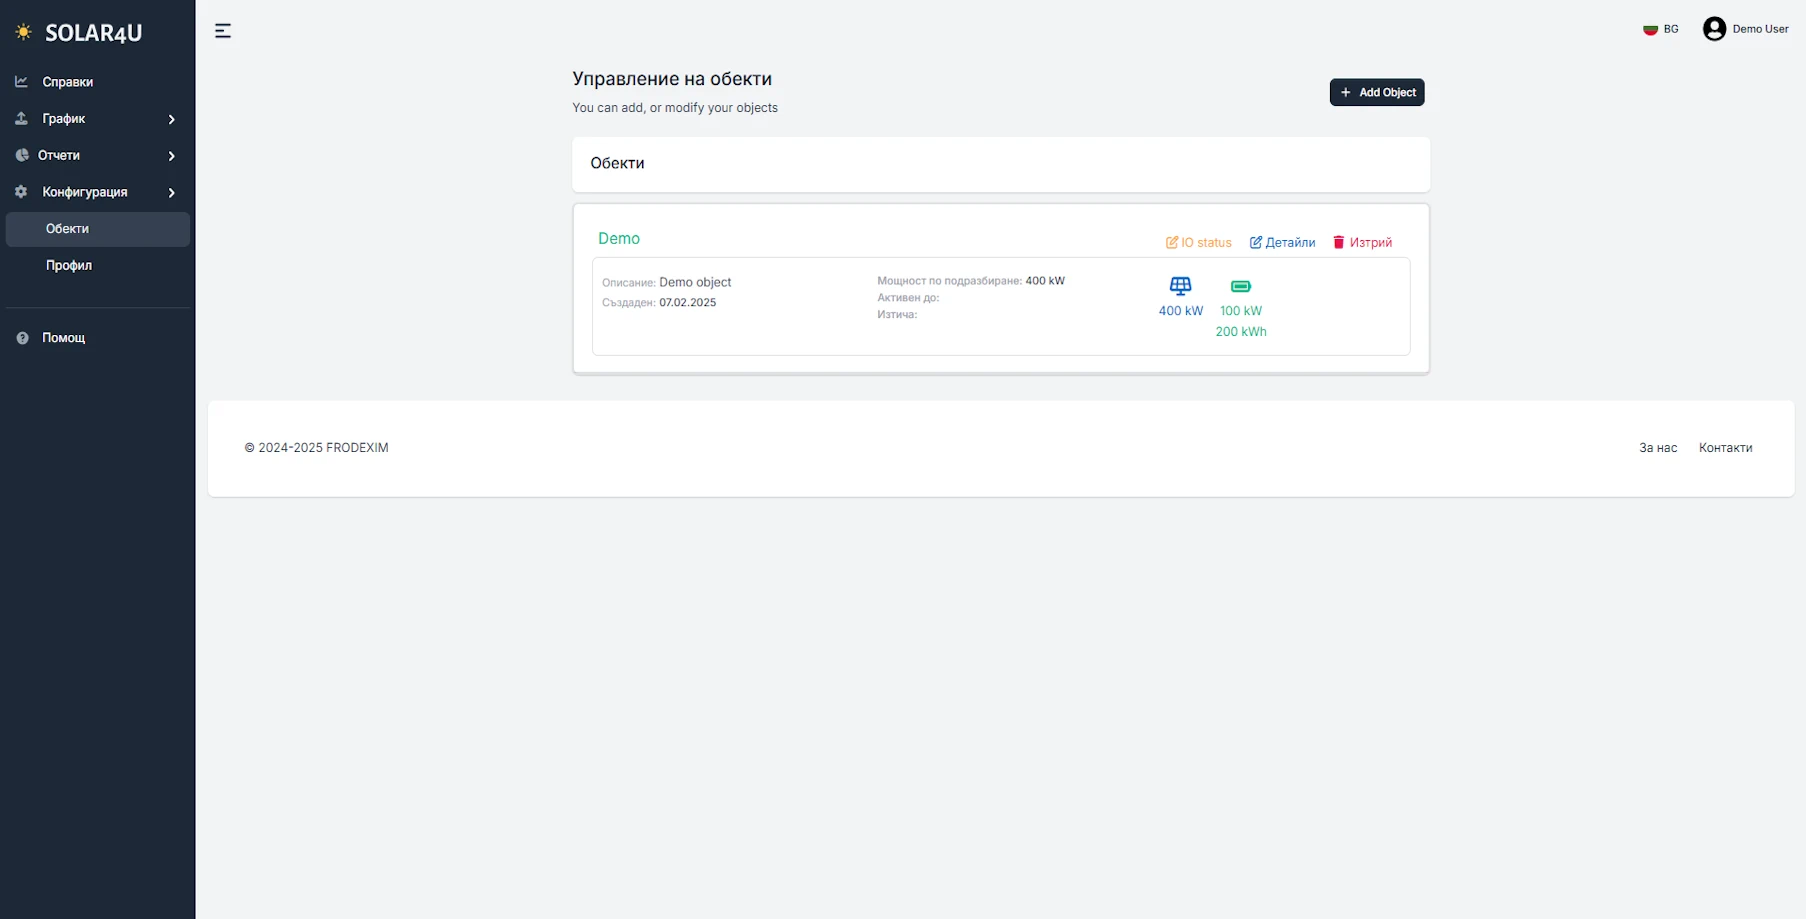The image size is (1806, 919).
Task: Click the SOLAR4U sun logo icon
Action: (x=23, y=32)
